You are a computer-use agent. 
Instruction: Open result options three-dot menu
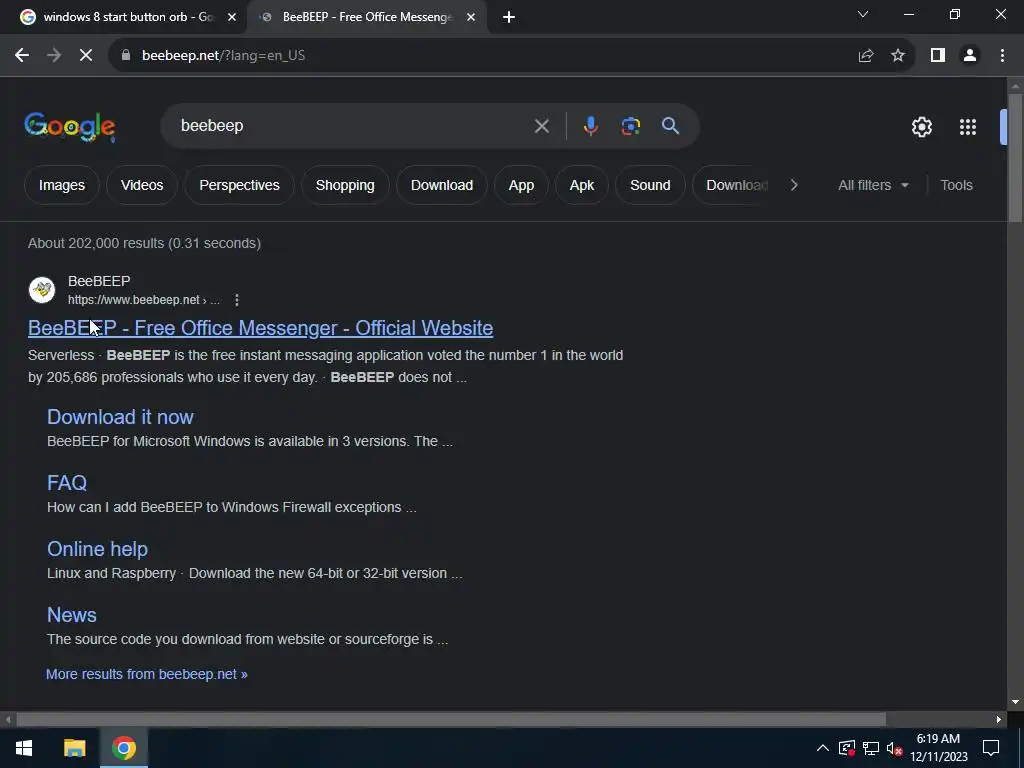point(236,300)
